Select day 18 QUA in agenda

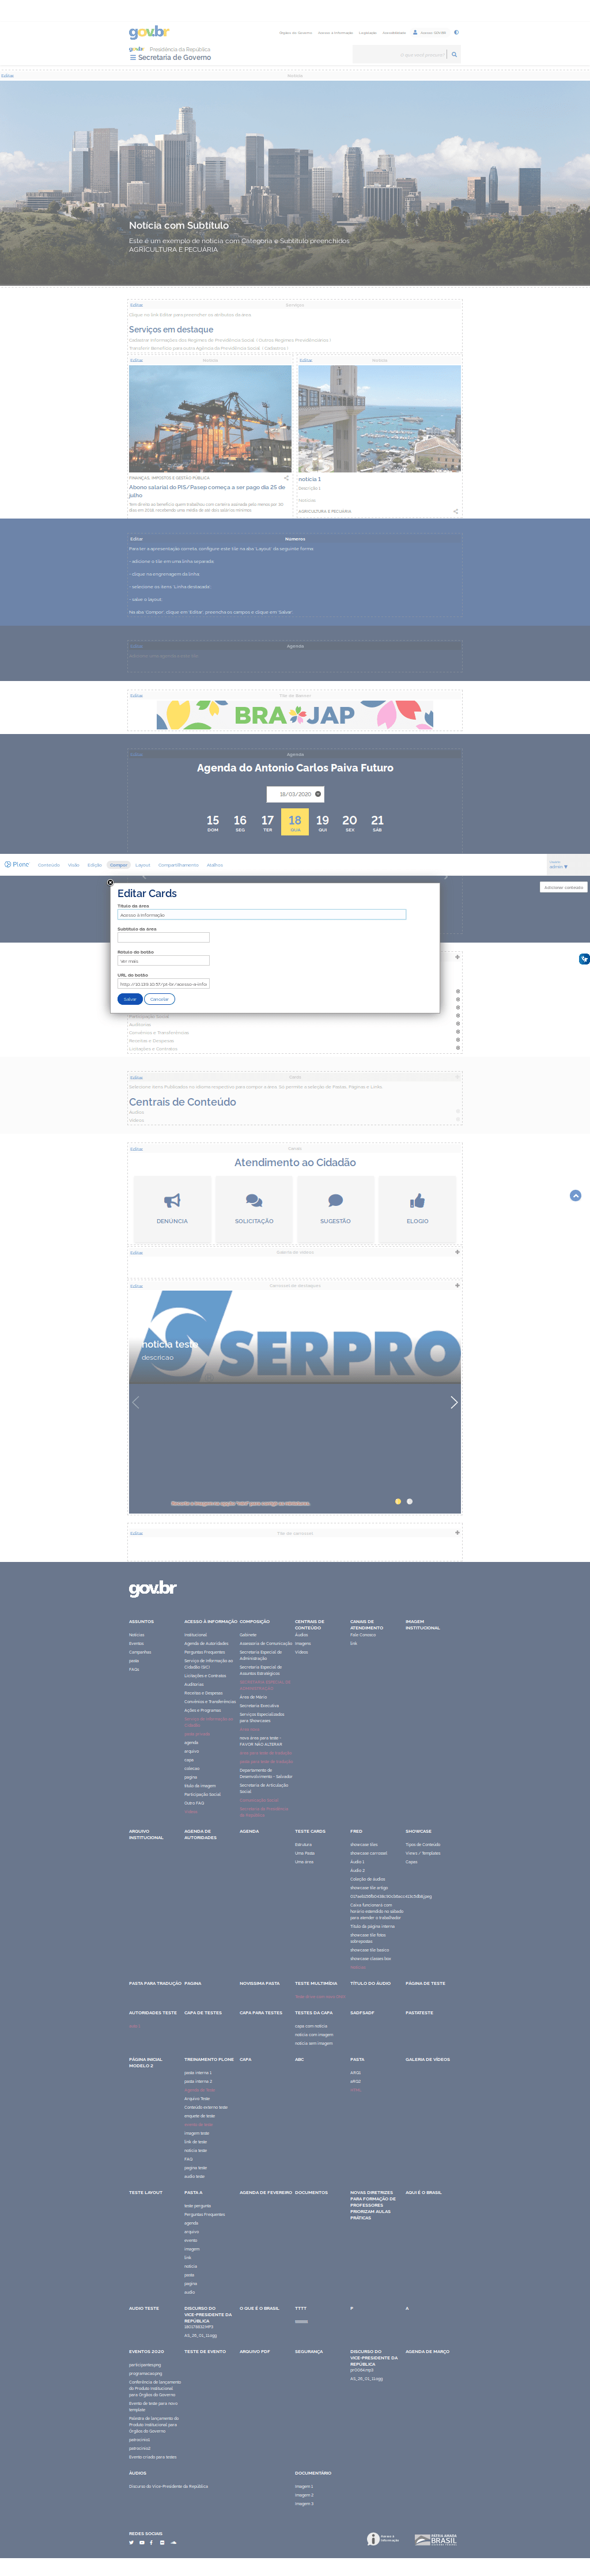pyautogui.click(x=295, y=822)
